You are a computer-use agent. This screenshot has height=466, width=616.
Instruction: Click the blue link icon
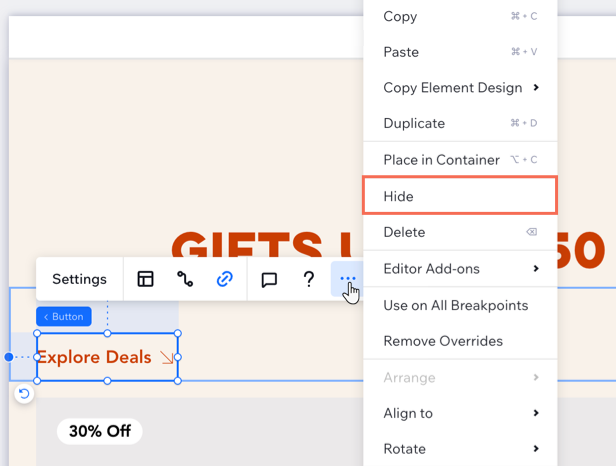coord(224,279)
